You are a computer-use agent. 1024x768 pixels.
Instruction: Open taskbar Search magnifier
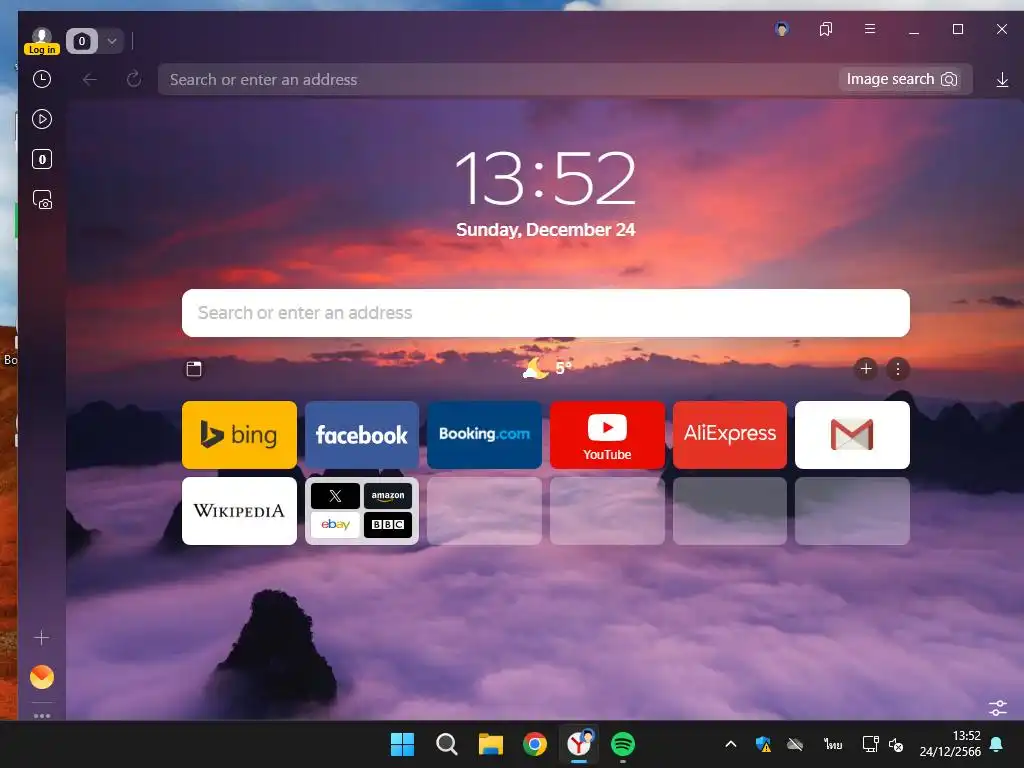(447, 744)
